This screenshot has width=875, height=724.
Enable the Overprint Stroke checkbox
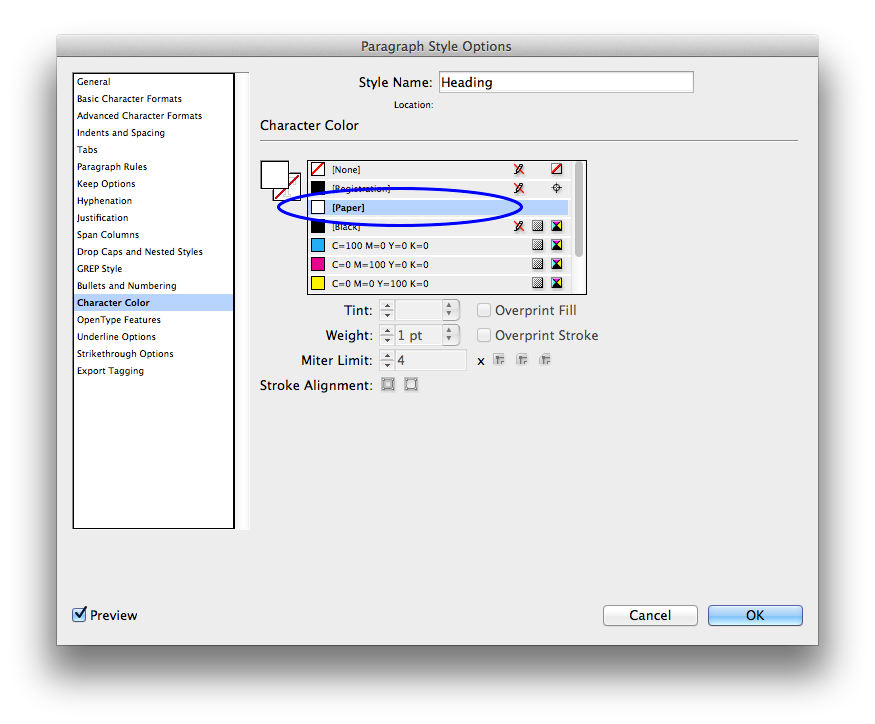pyautogui.click(x=484, y=335)
